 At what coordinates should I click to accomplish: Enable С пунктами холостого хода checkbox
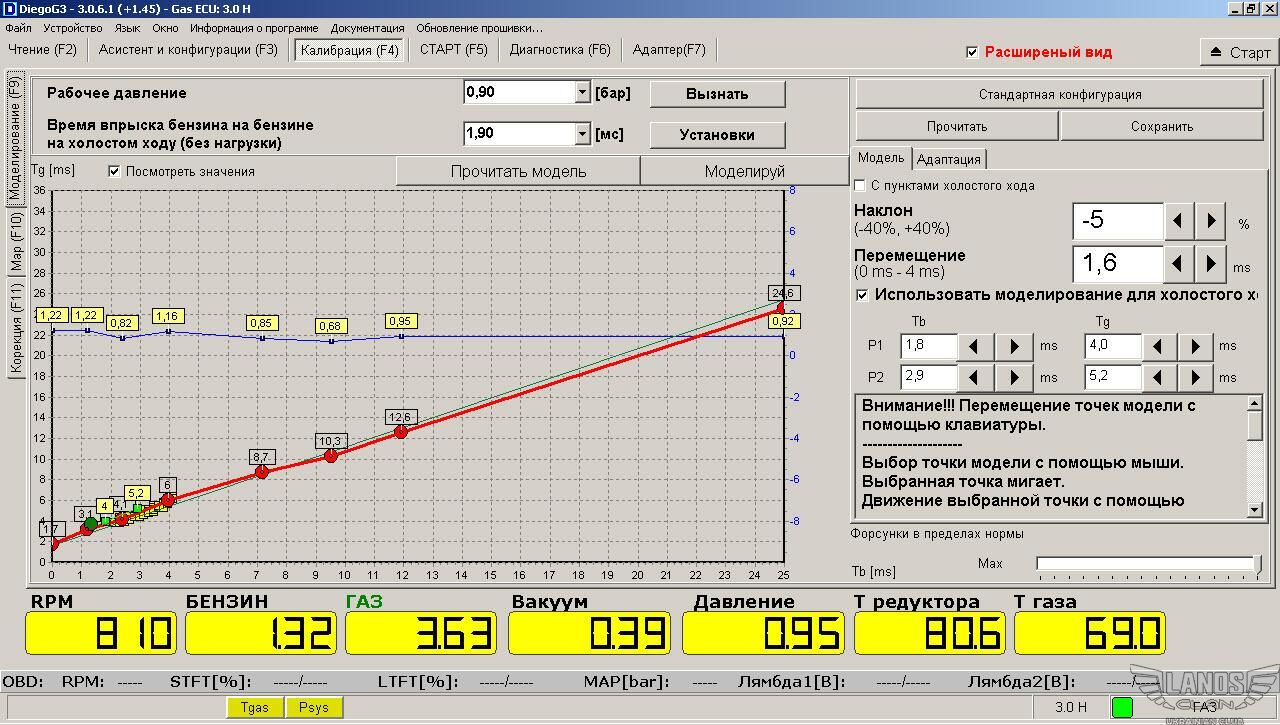[x=860, y=186]
